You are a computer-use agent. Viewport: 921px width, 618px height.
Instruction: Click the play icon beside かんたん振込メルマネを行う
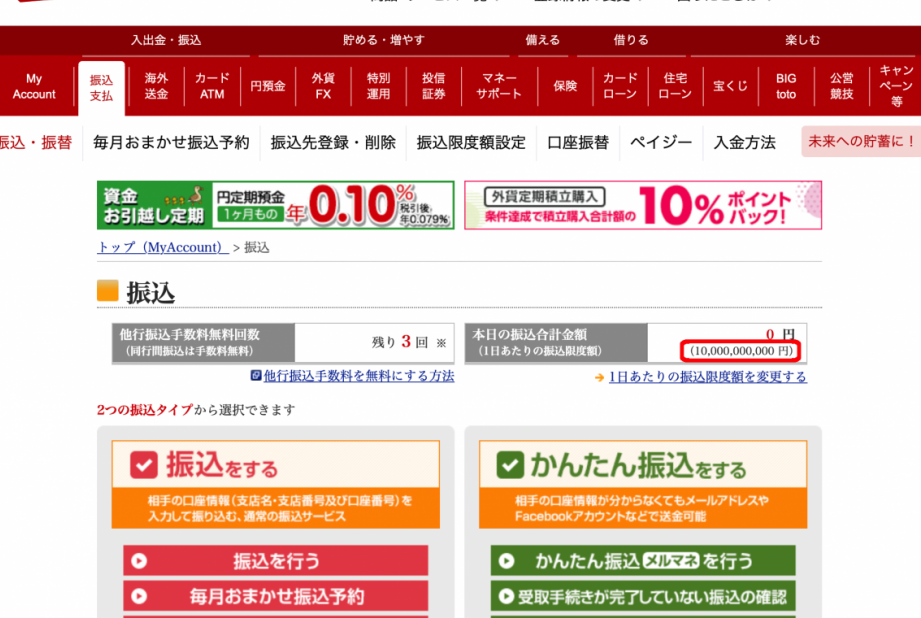(507, 561)
